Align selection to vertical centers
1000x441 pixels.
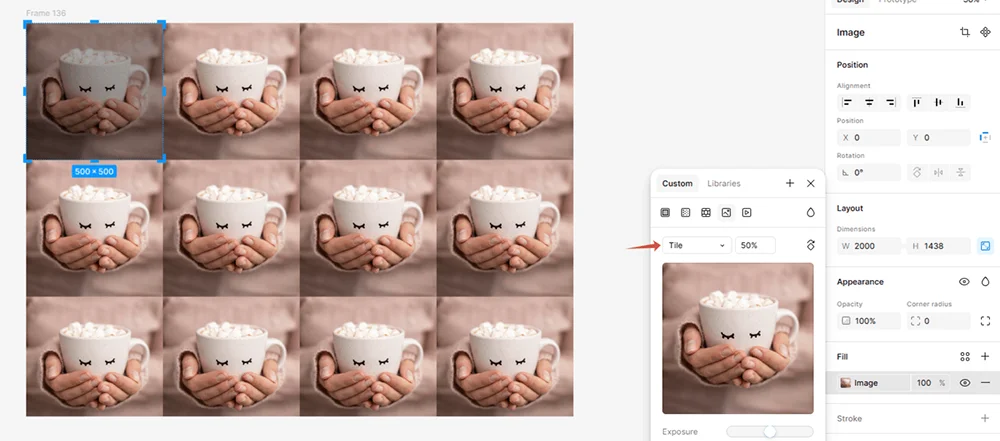tap(938, 102)
